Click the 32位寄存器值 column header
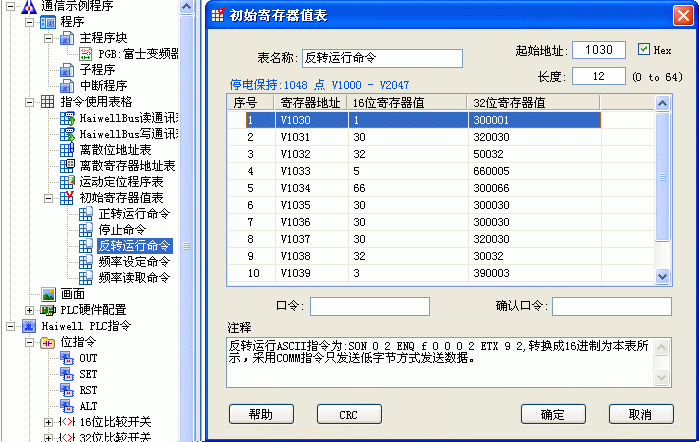The width and height of the screenshot is (699, 442). pyautogui.click(x=534, y=103)
